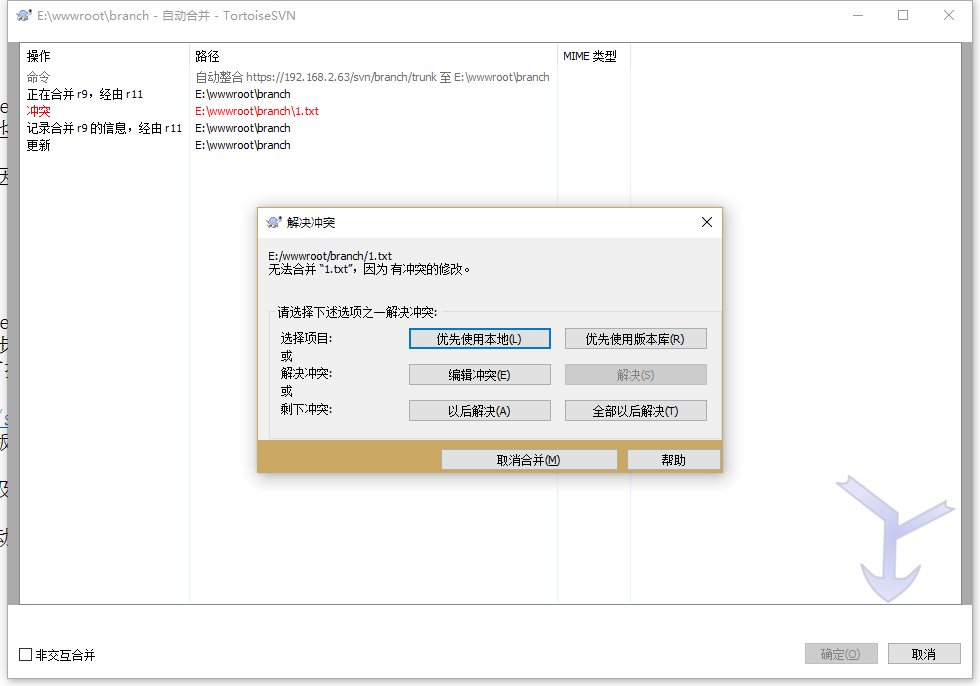Sort by the 路径 column header
Viewport: 980px width, 686px height.
(x=372, y=56)
